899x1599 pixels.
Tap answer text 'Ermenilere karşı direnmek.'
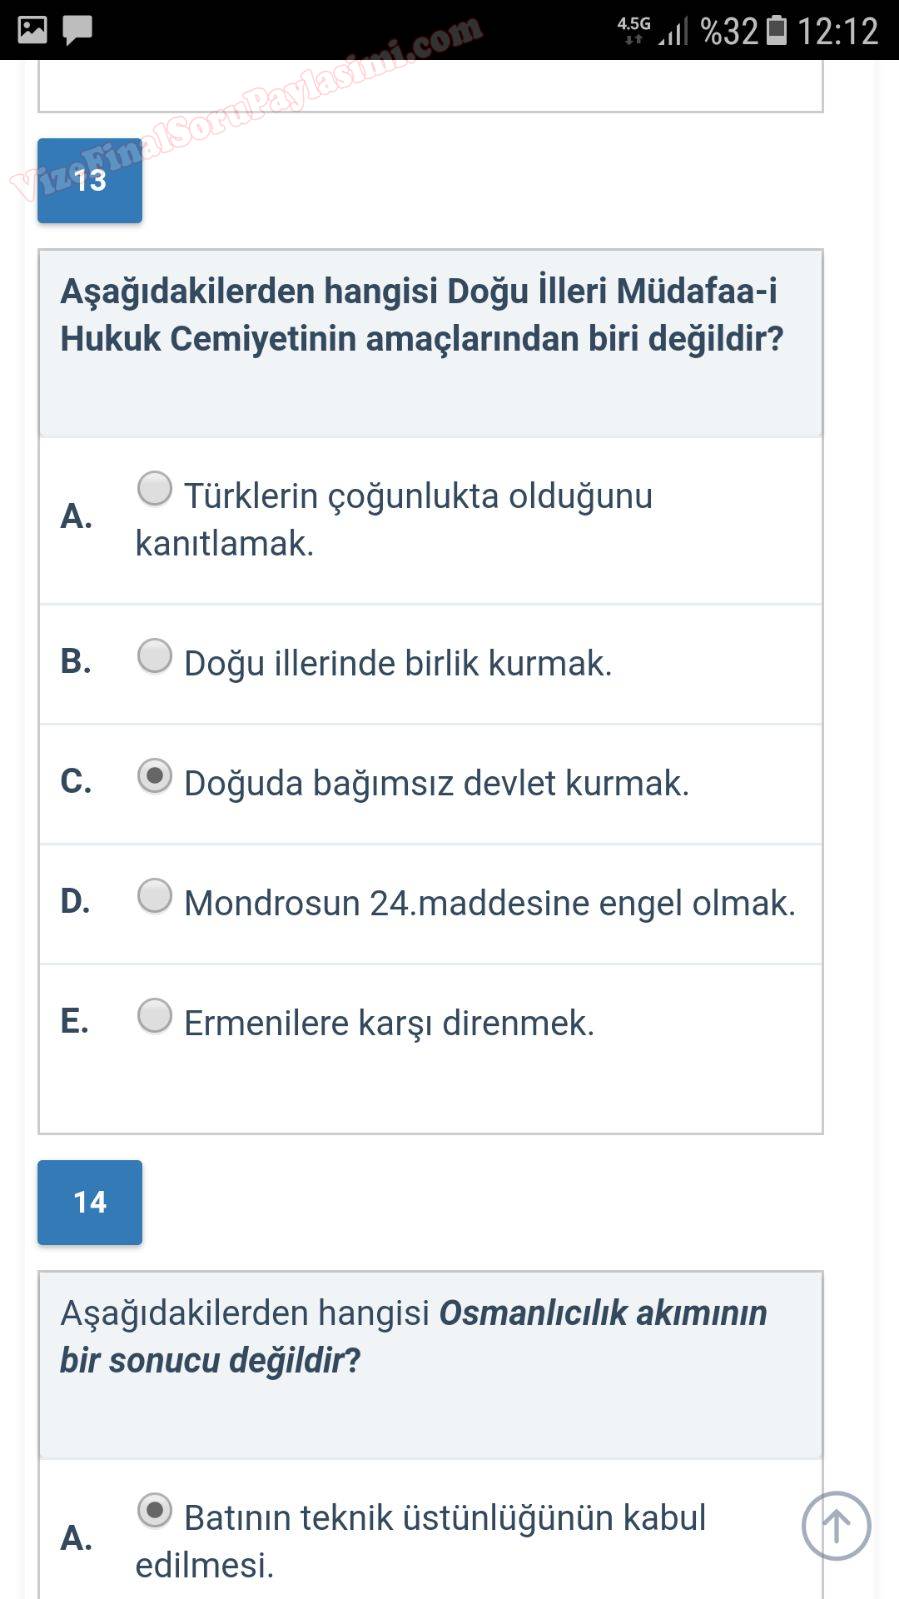pyautogui.click(x=389, y=1023)
